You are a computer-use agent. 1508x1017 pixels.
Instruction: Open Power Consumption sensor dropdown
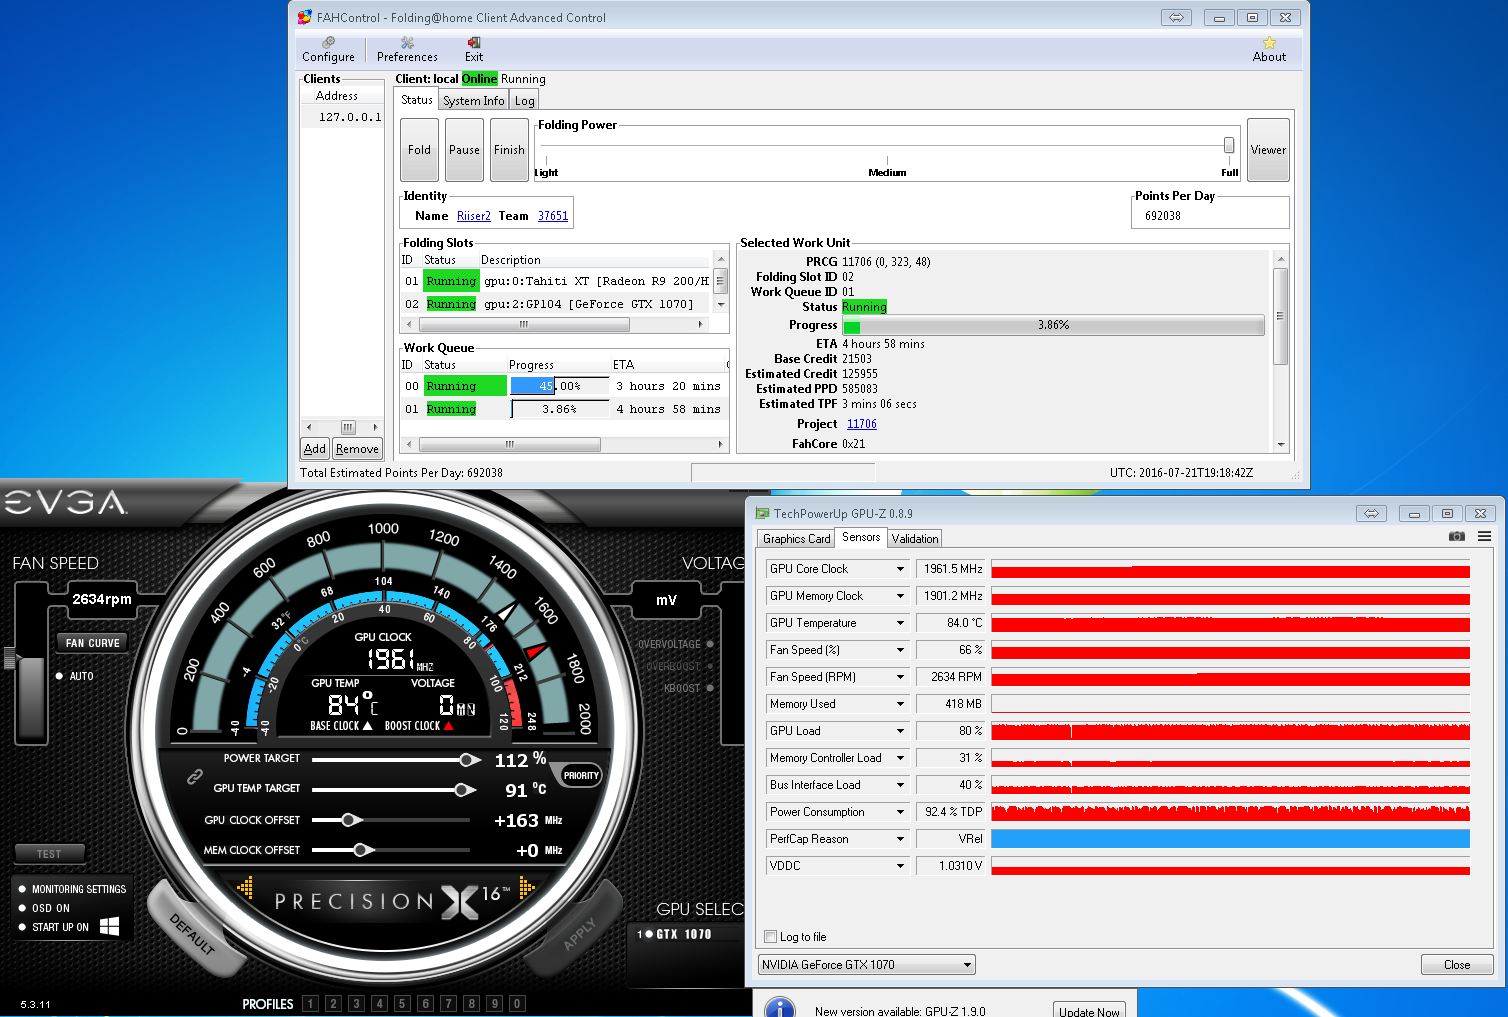click(x=899, y=812)
